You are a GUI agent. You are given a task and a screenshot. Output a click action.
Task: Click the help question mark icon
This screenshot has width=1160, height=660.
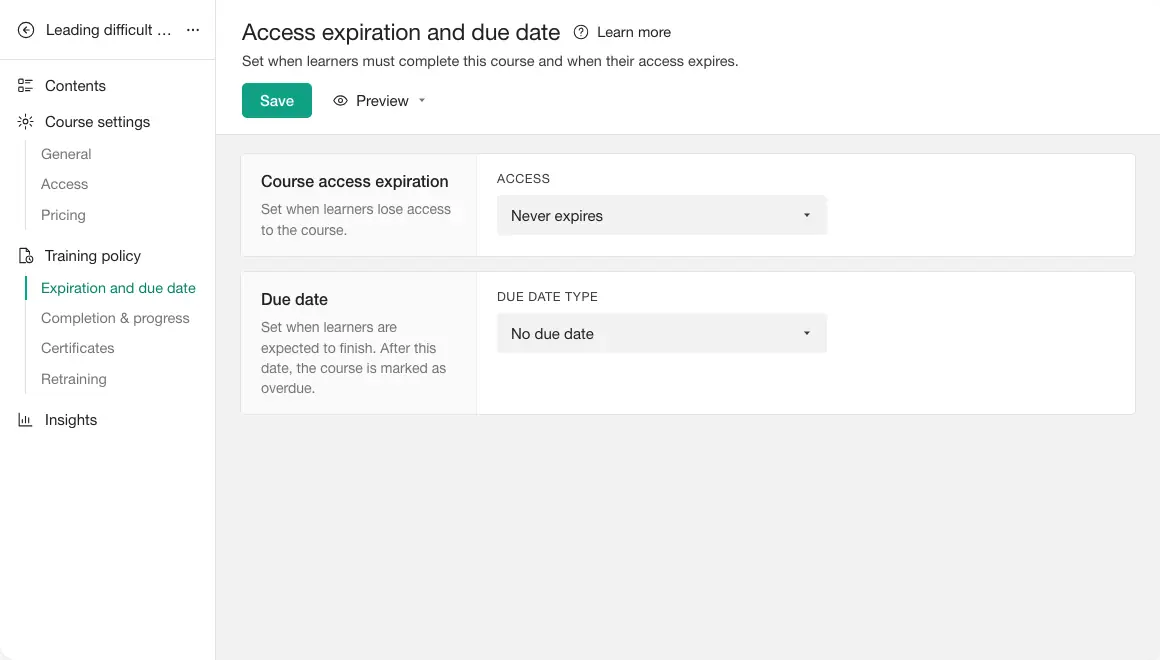581,33
